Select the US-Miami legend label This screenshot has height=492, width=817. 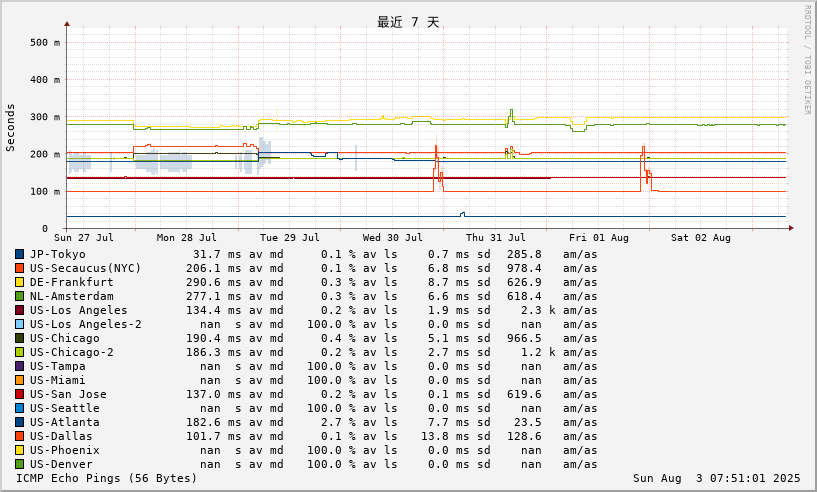tap(57, 380)
